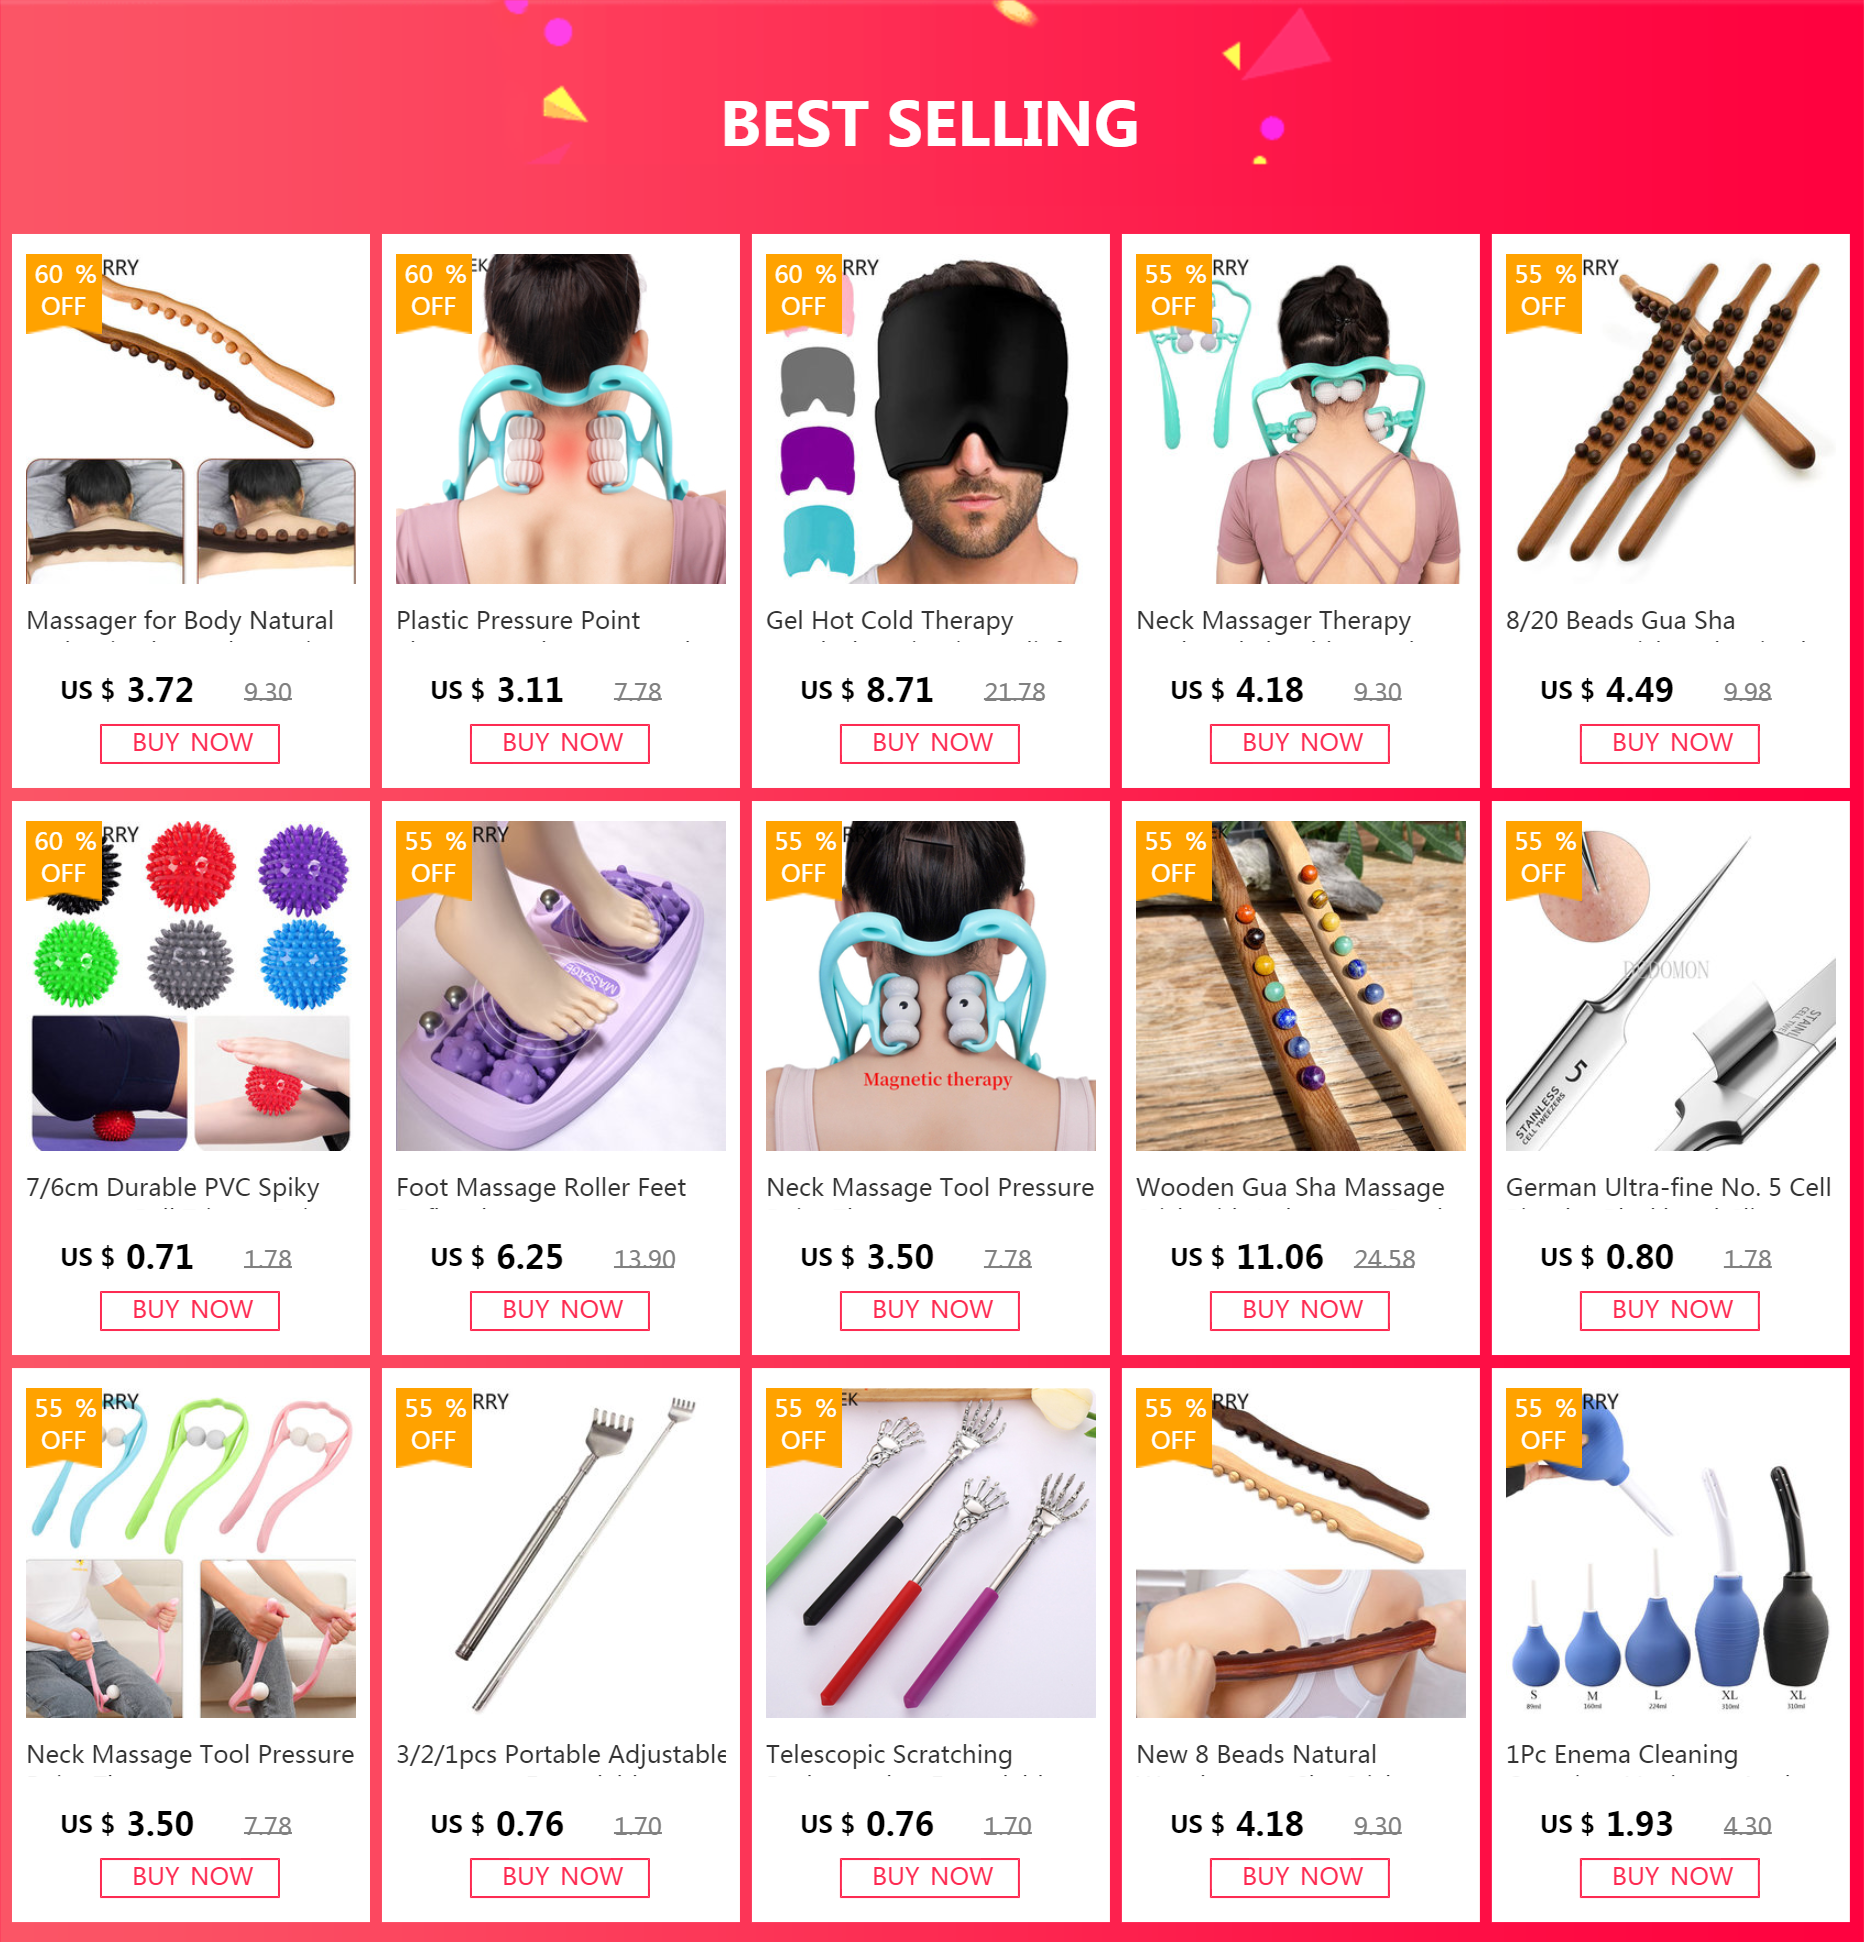The width and height of the screenshot is (1864, 1942).
Task: Select the 7/6cm Durable PVC Spiky title
Action: point(173,1187)
